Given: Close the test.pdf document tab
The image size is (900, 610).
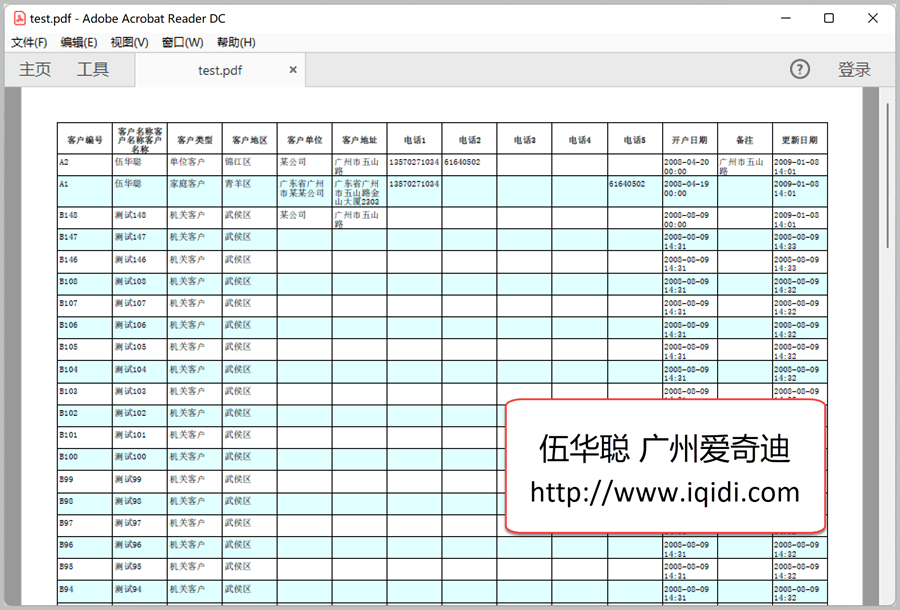Looking at the screenshot, I should pos(293,70).
